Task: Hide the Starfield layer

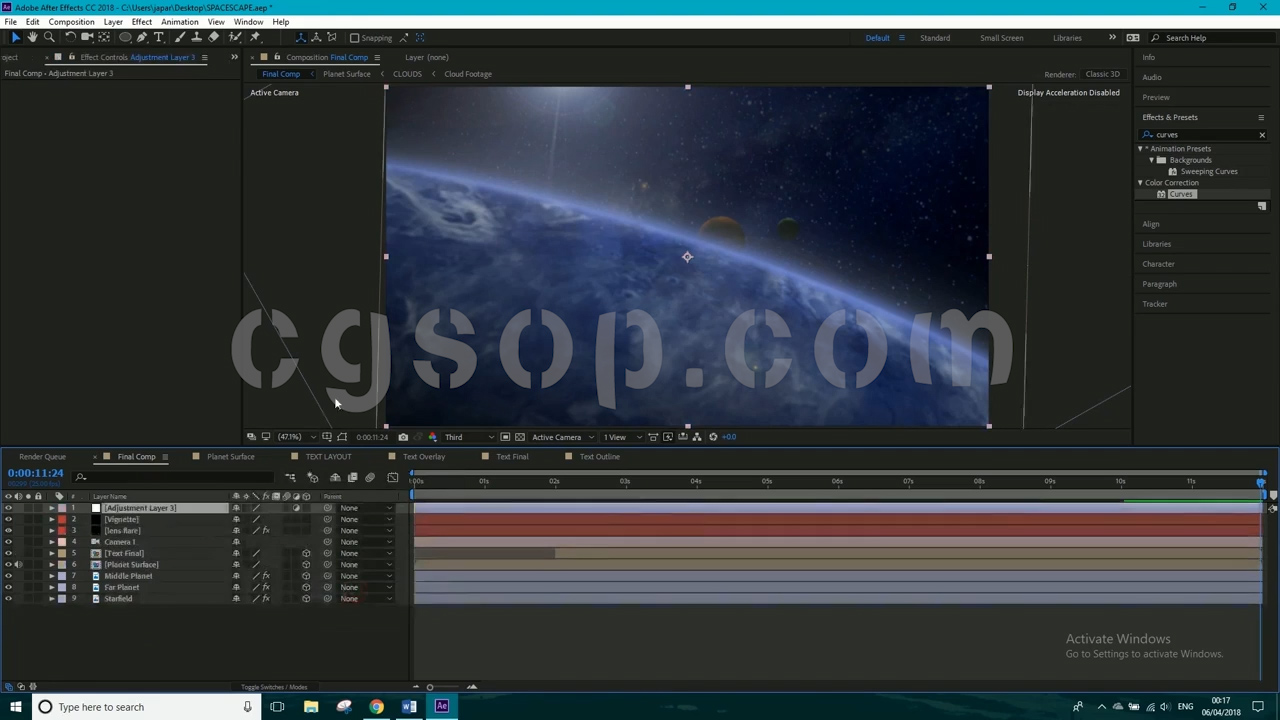Action: [x=8, y=599]
